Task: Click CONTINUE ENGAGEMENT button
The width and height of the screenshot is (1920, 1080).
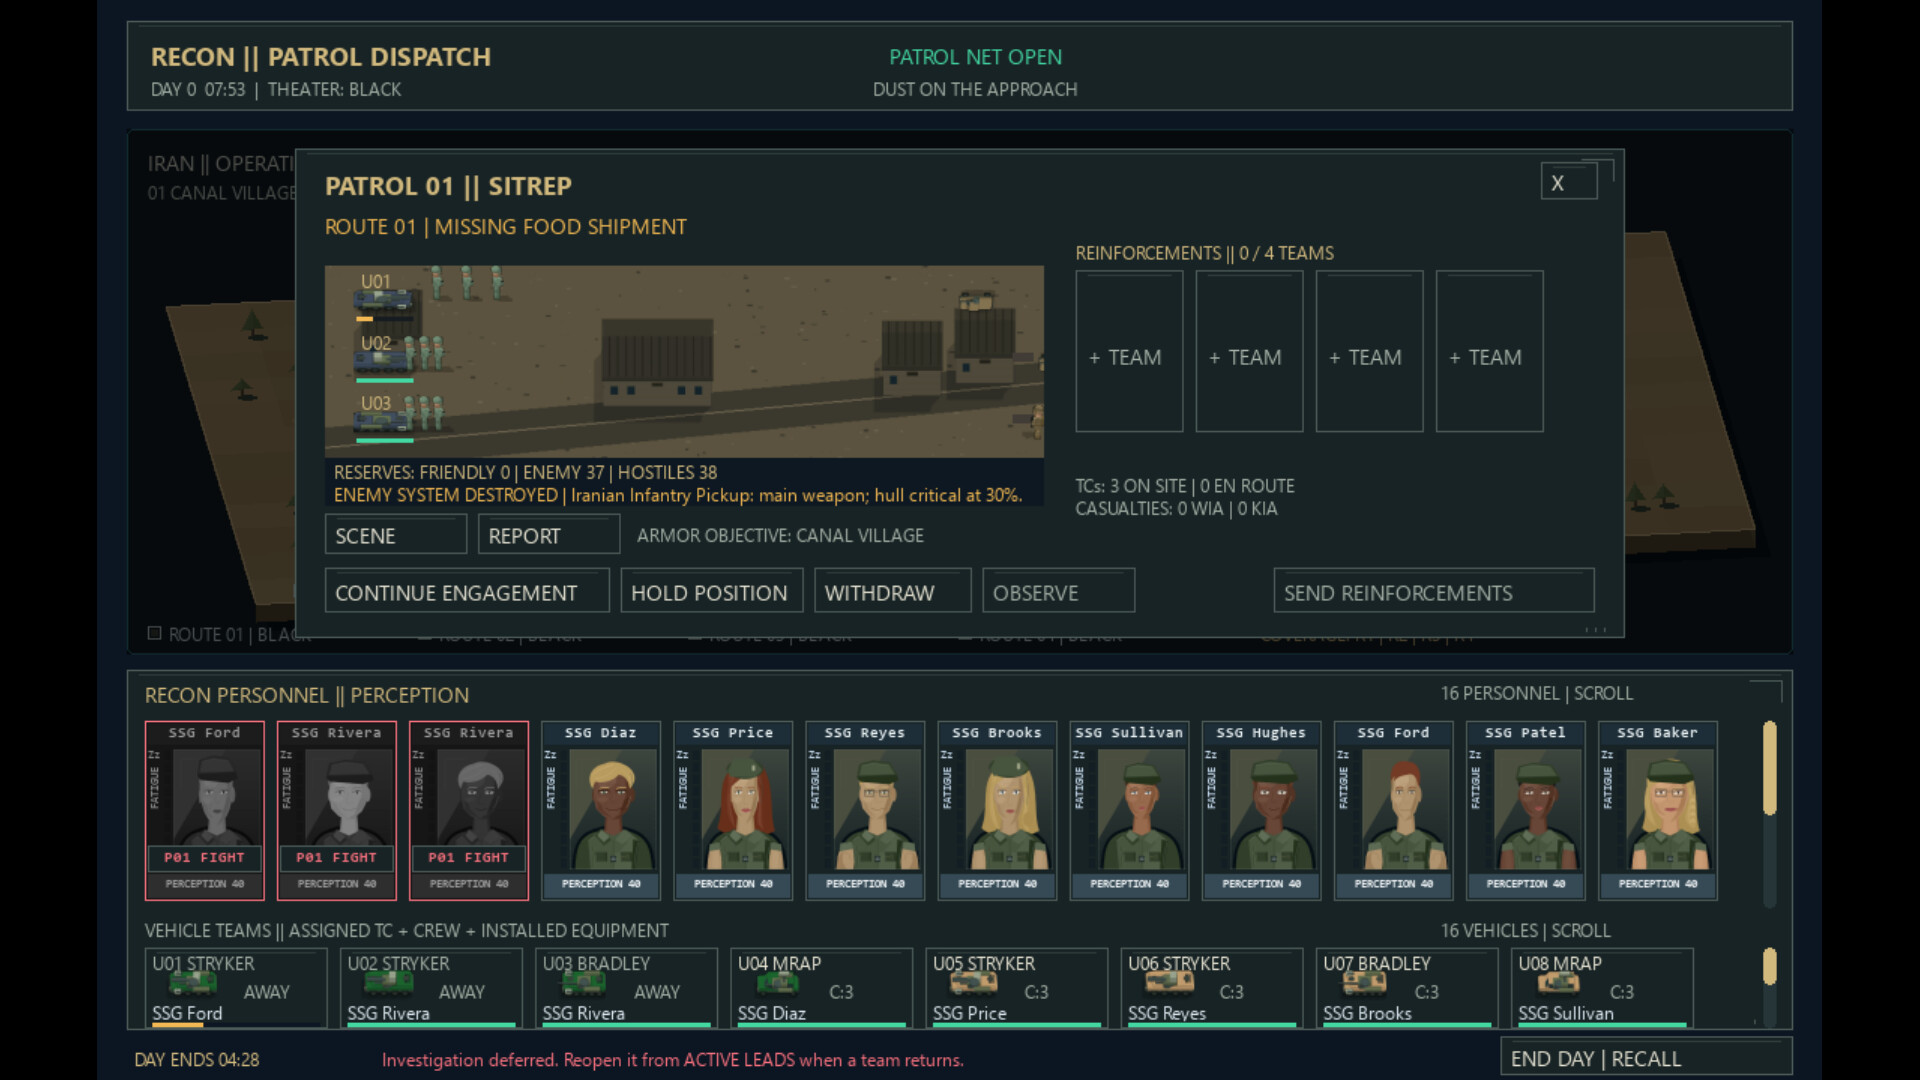Action: pyautogui.click(x=466, y=592)
